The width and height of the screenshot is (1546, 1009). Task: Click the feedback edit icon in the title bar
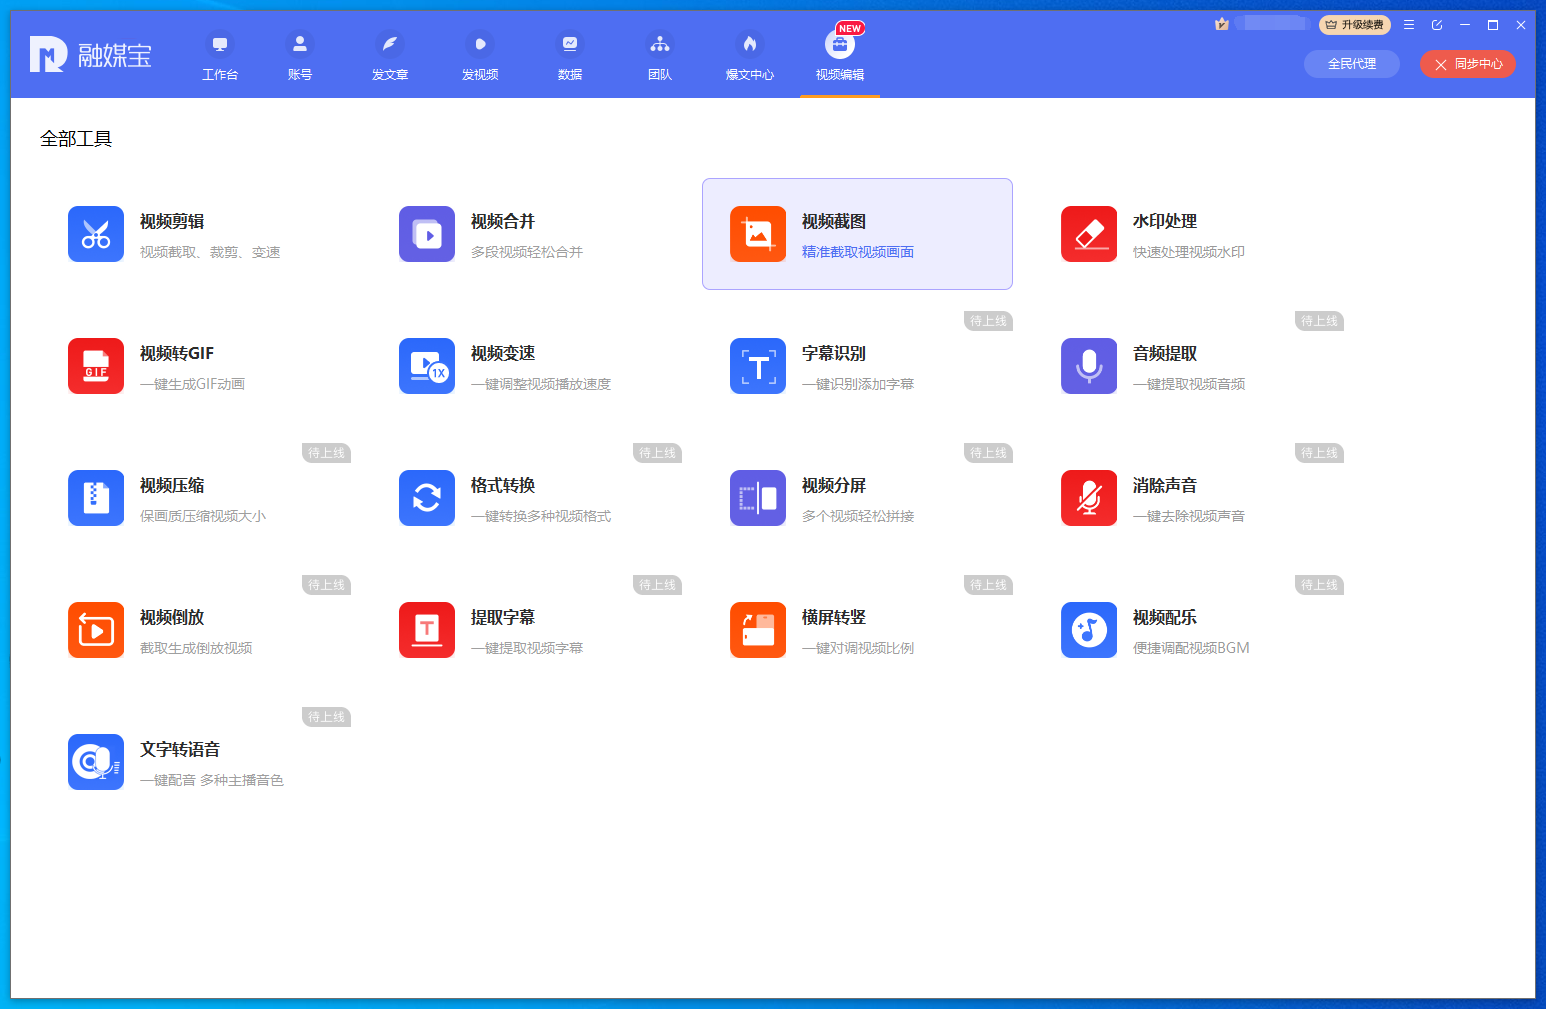coord(1437,25)
